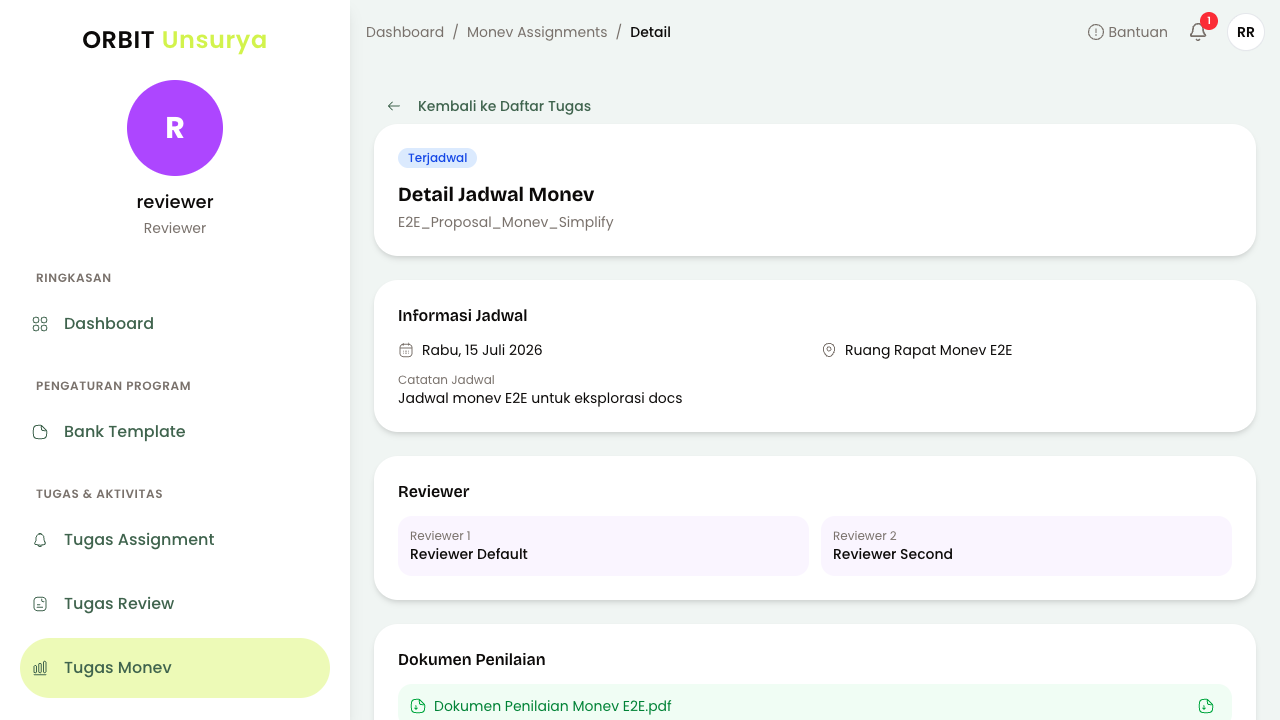Click the Dashboard grid icon
The width and height of the screenshot is (1280, 720).
(x=40, y=324)
